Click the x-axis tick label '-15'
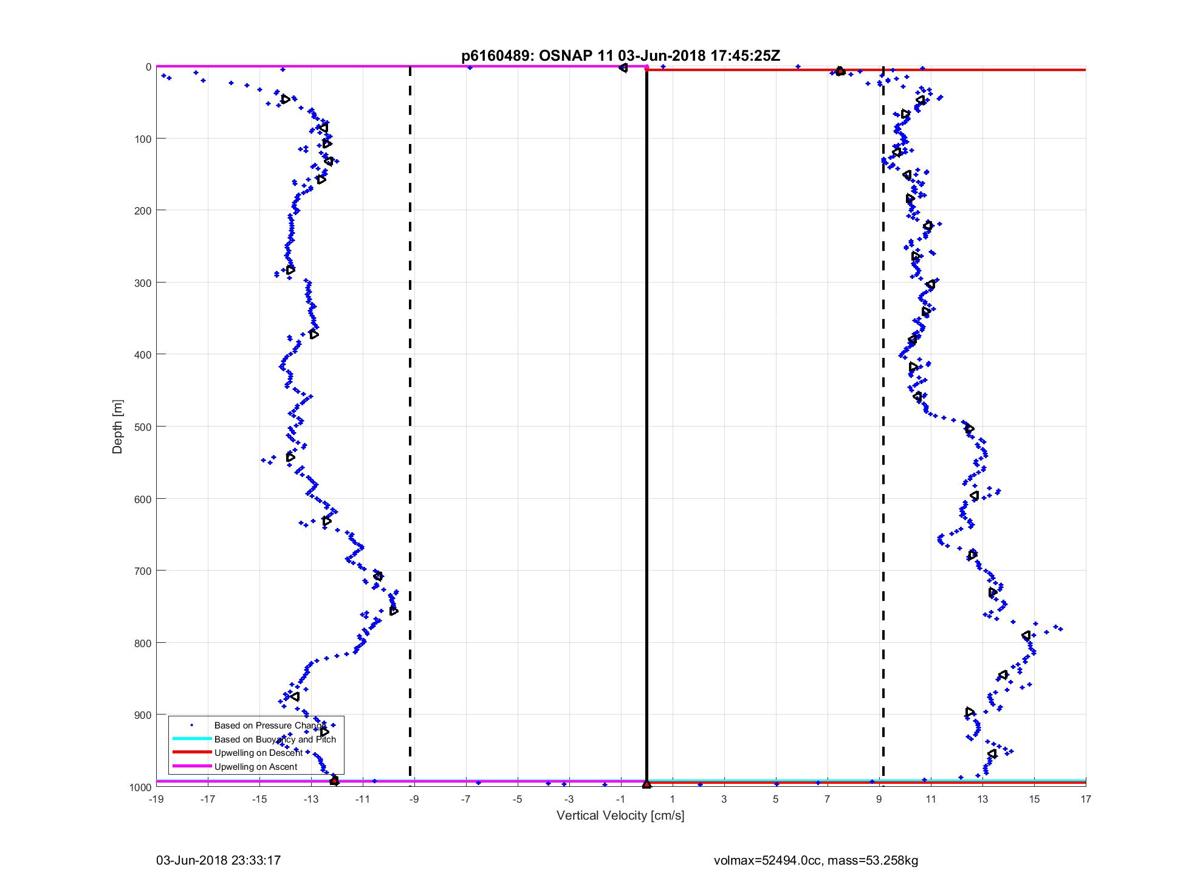1200x885 pixels. click(x=259, y=799)
